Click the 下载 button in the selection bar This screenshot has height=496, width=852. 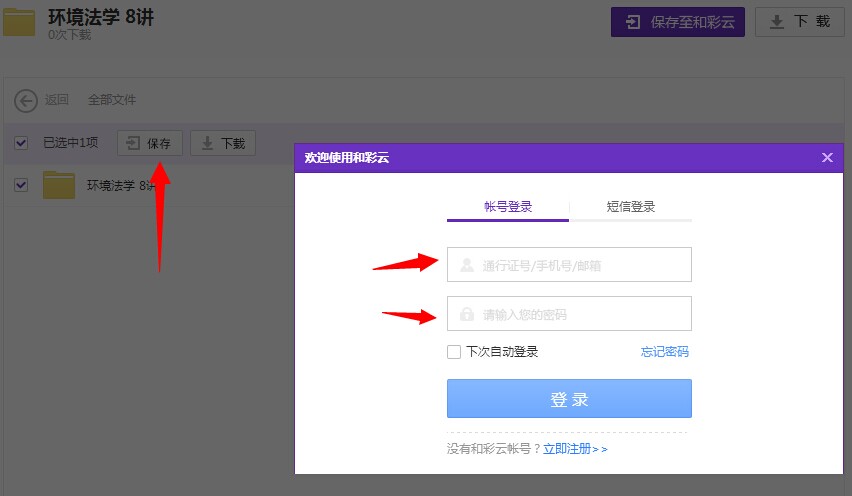click(223, 143)
